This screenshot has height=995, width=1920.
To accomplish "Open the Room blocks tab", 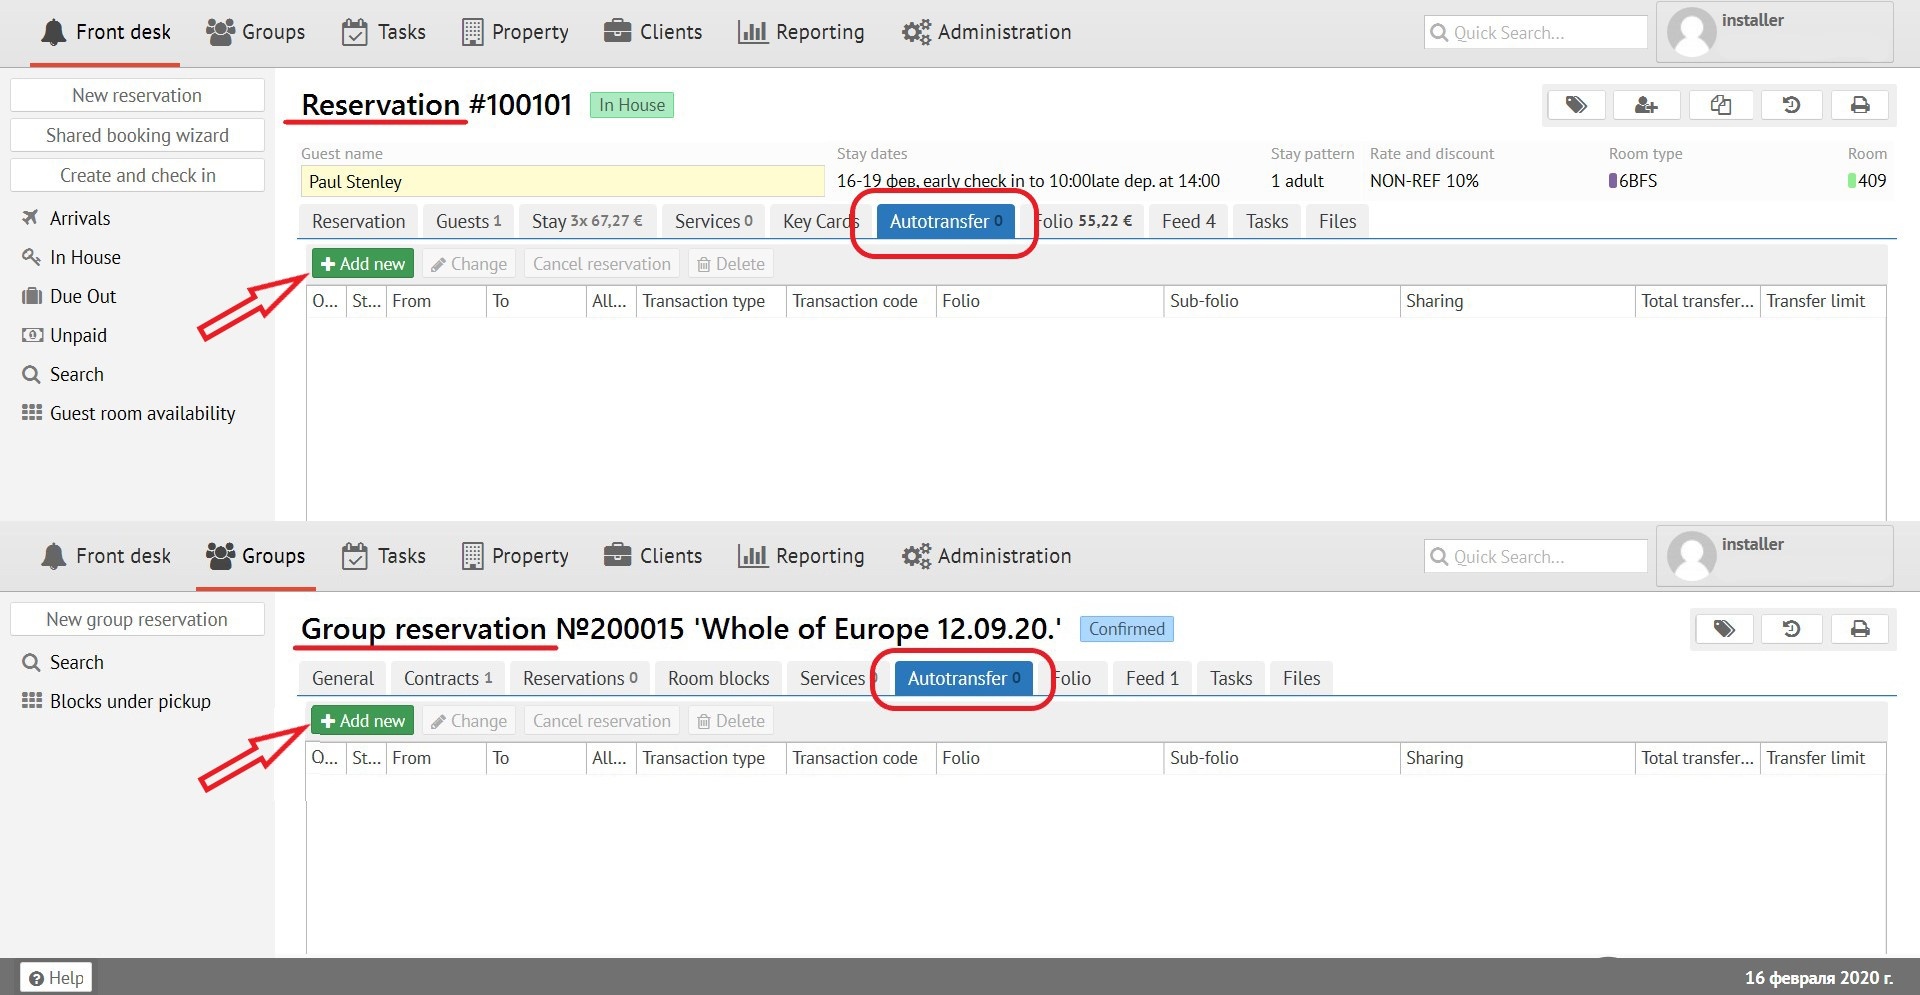I will tap(718, 678).
